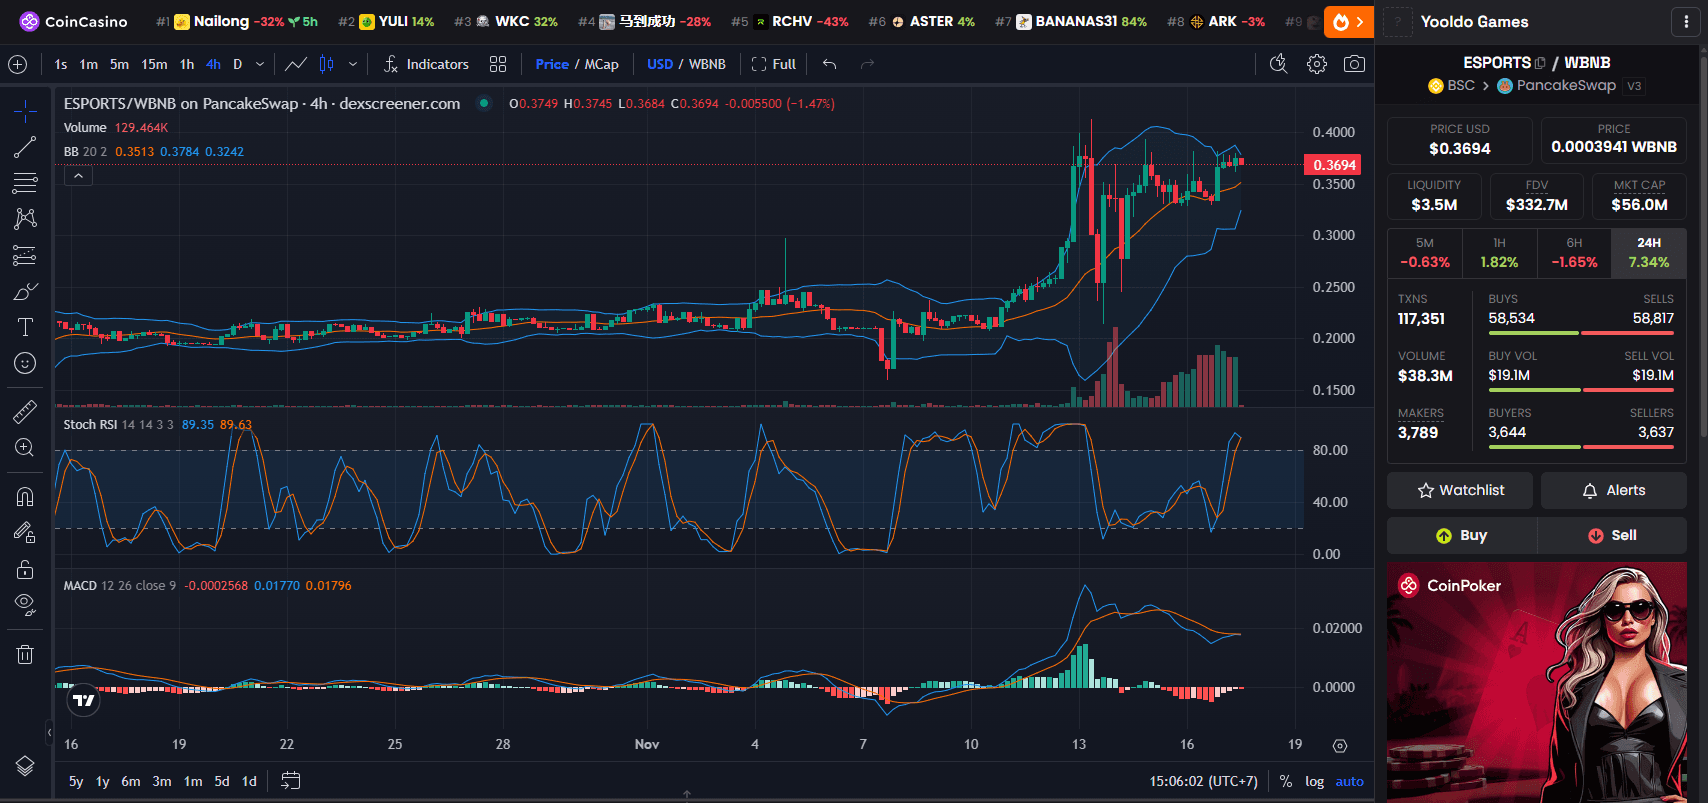1708x803 pixels.
Task: Open Nailong trending token link
Action: 237,21
